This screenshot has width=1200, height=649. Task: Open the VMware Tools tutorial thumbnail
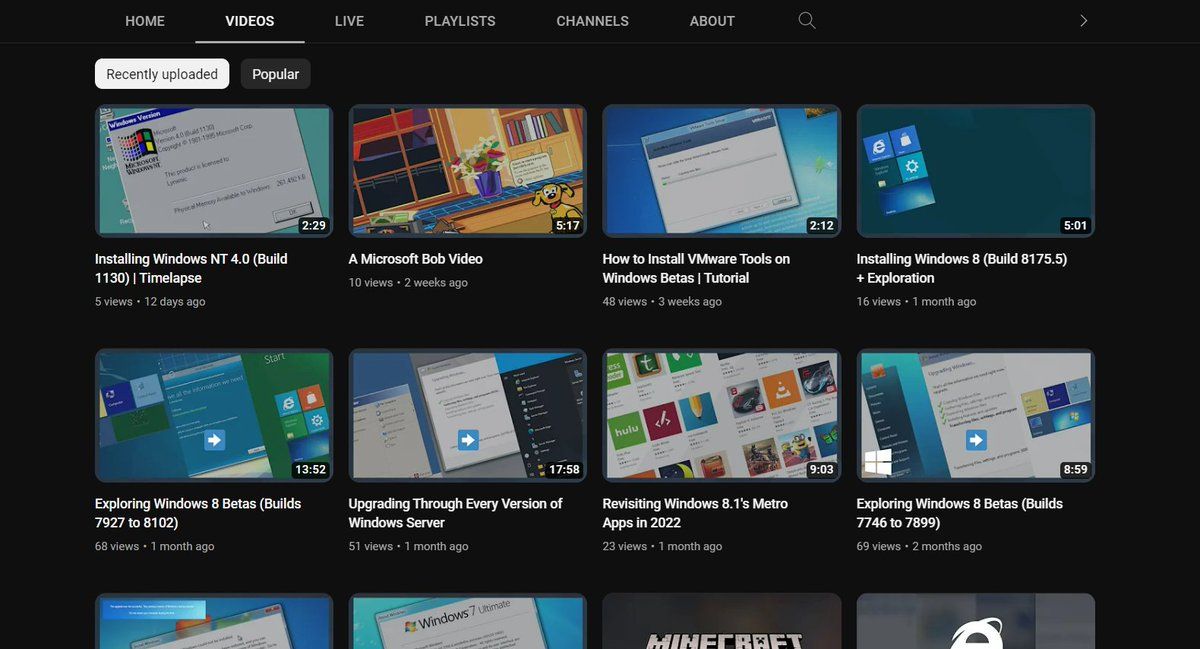click(721, 170)
